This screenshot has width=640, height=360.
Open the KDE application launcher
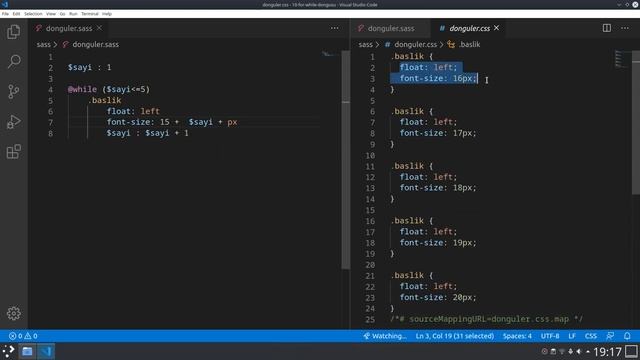[x=8, y=351]
